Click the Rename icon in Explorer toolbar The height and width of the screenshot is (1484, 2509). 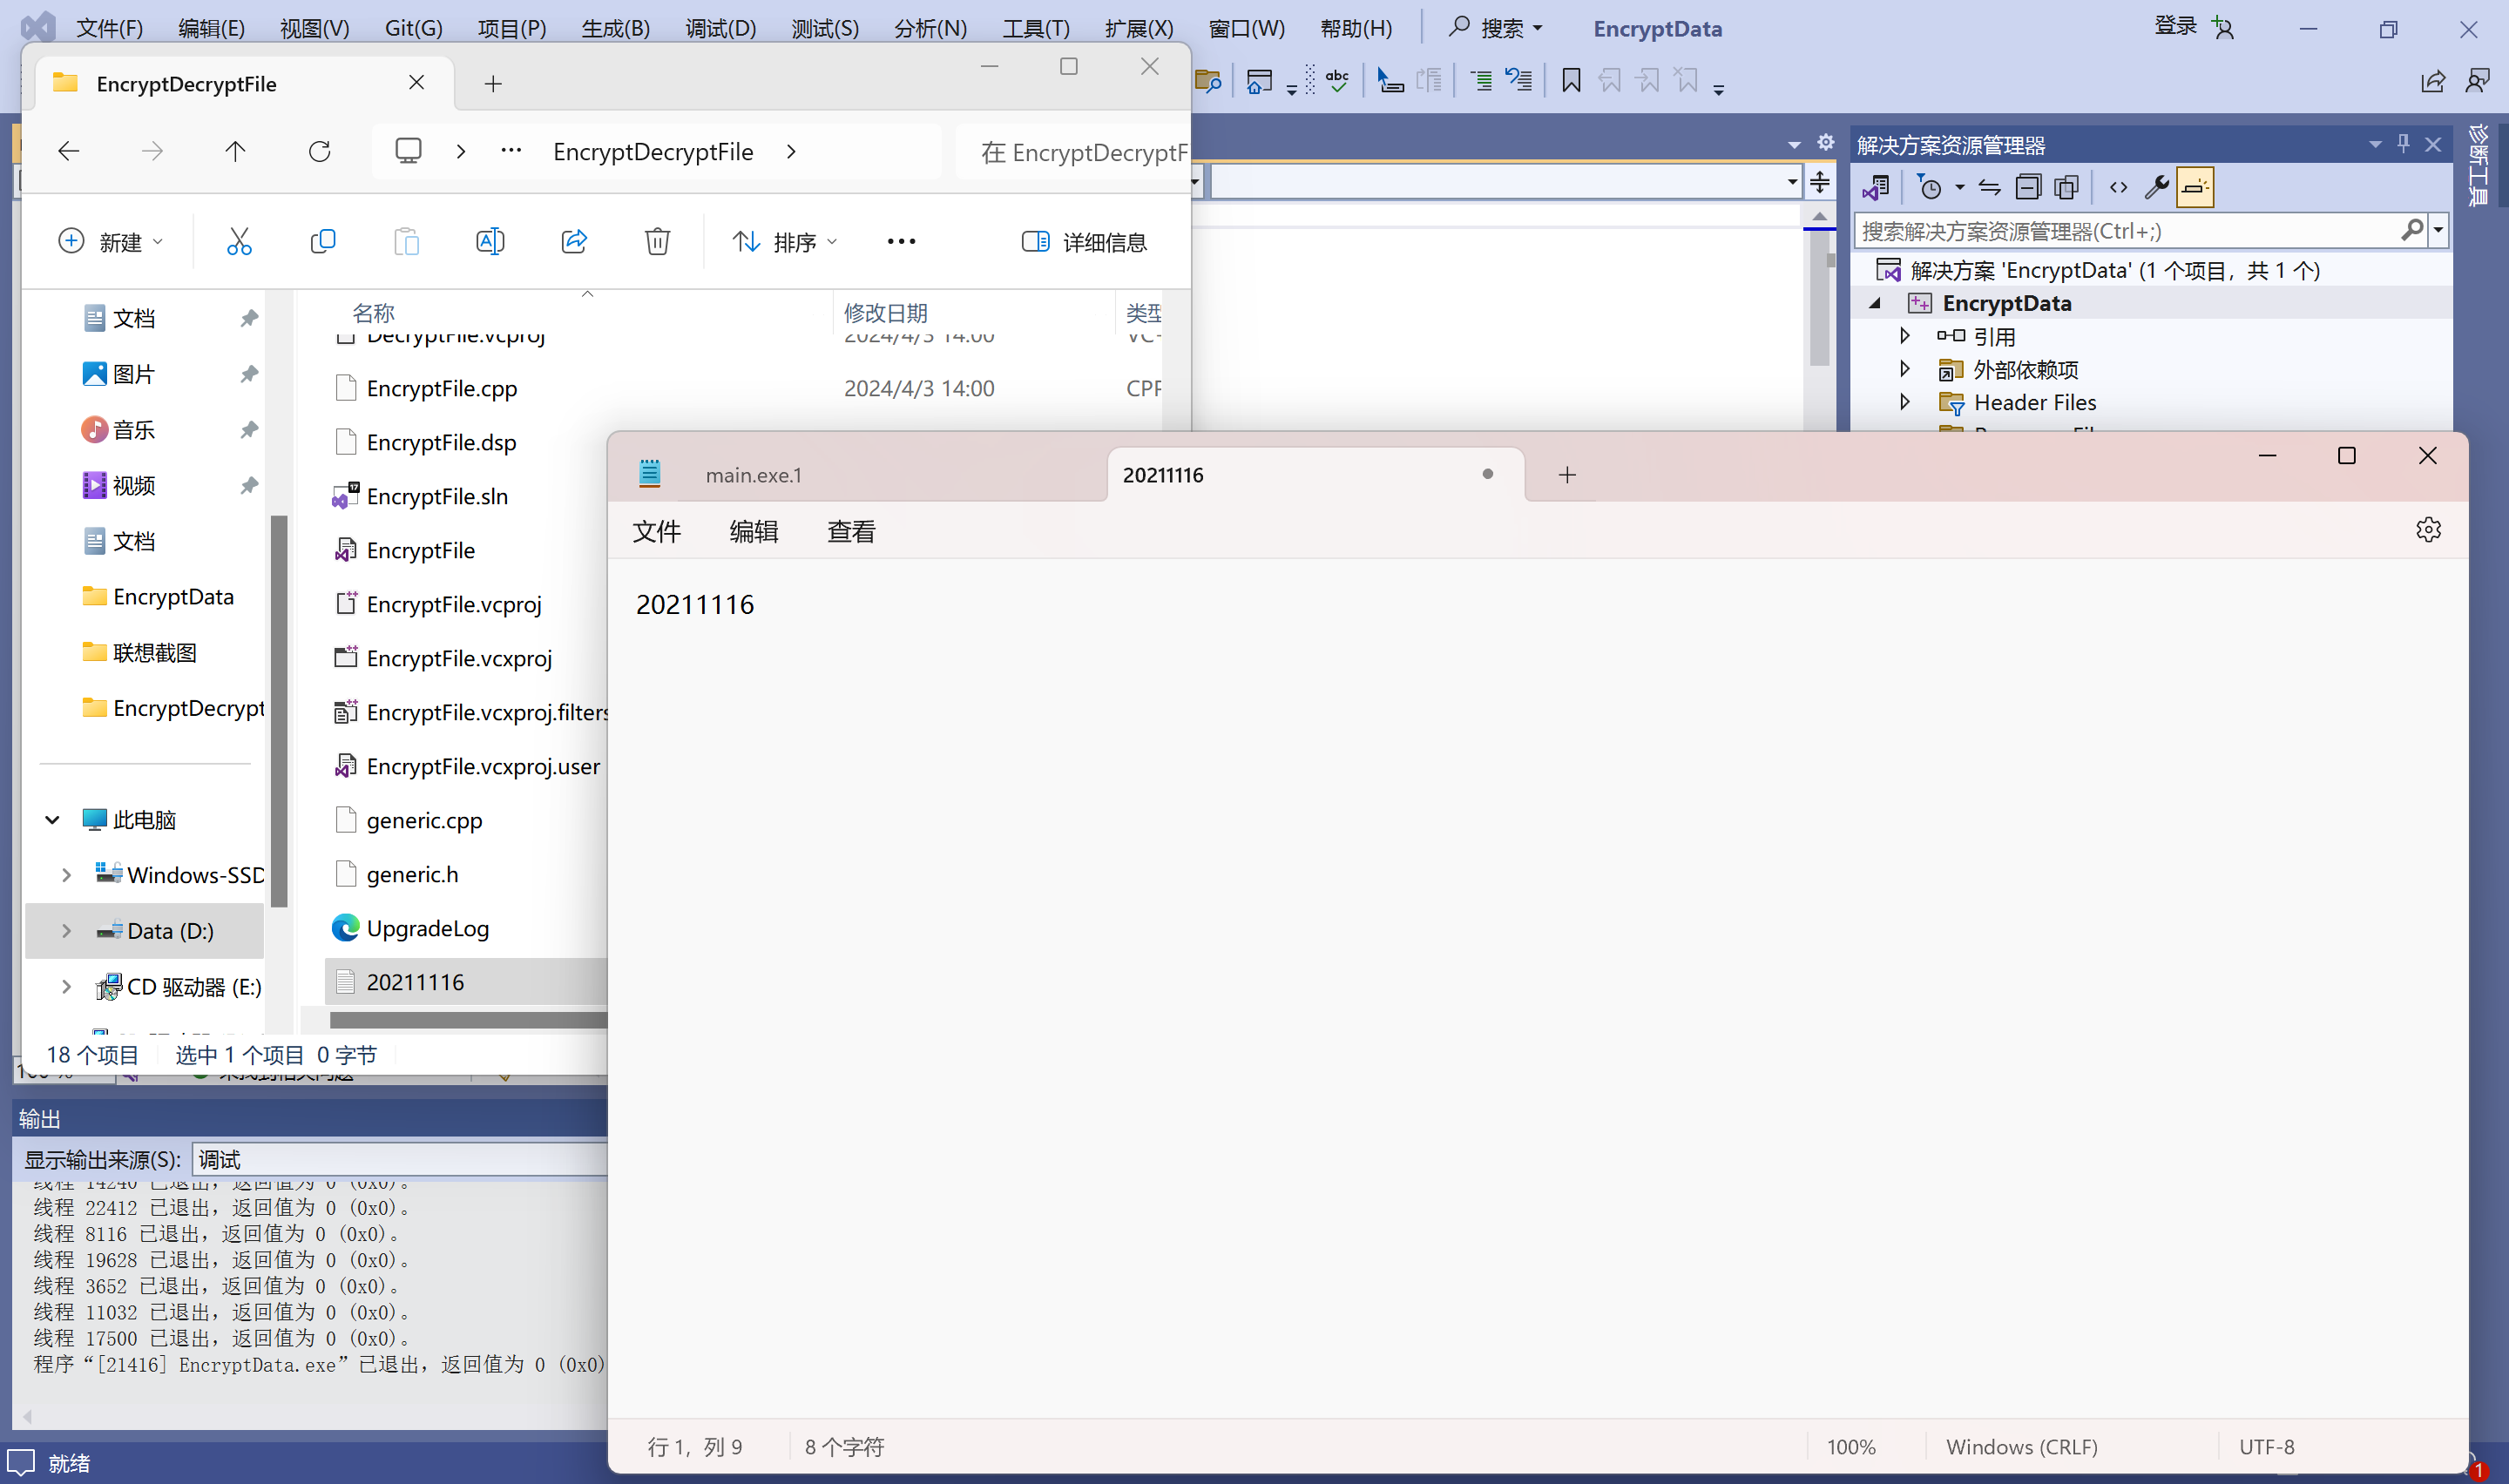pyautogui.click(x=490, y=242)
